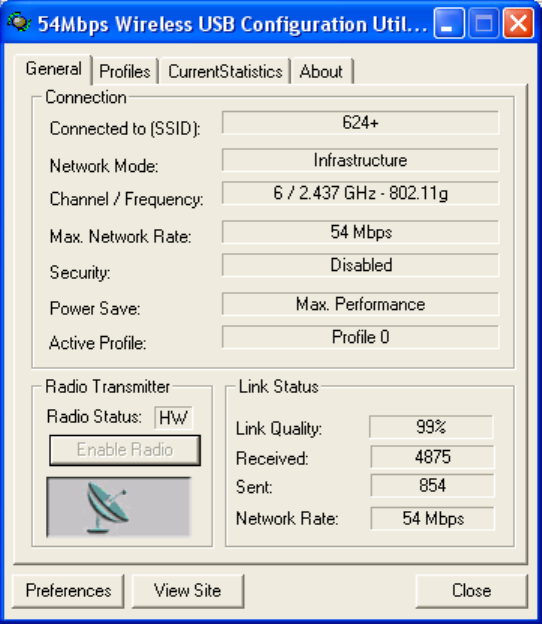This screenshot has height=624, width=542.
Task: Maximize the configuration utility window
Action: tap(484, 23)
